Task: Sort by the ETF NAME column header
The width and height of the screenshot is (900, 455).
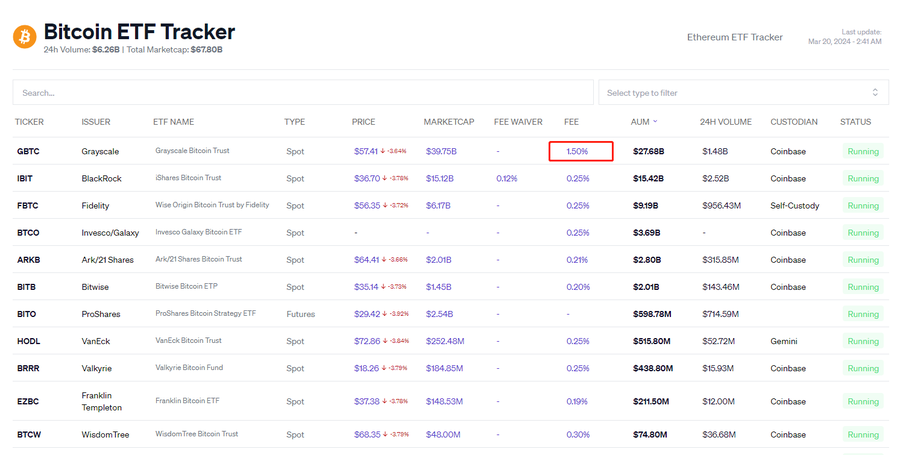Action: 173,122
